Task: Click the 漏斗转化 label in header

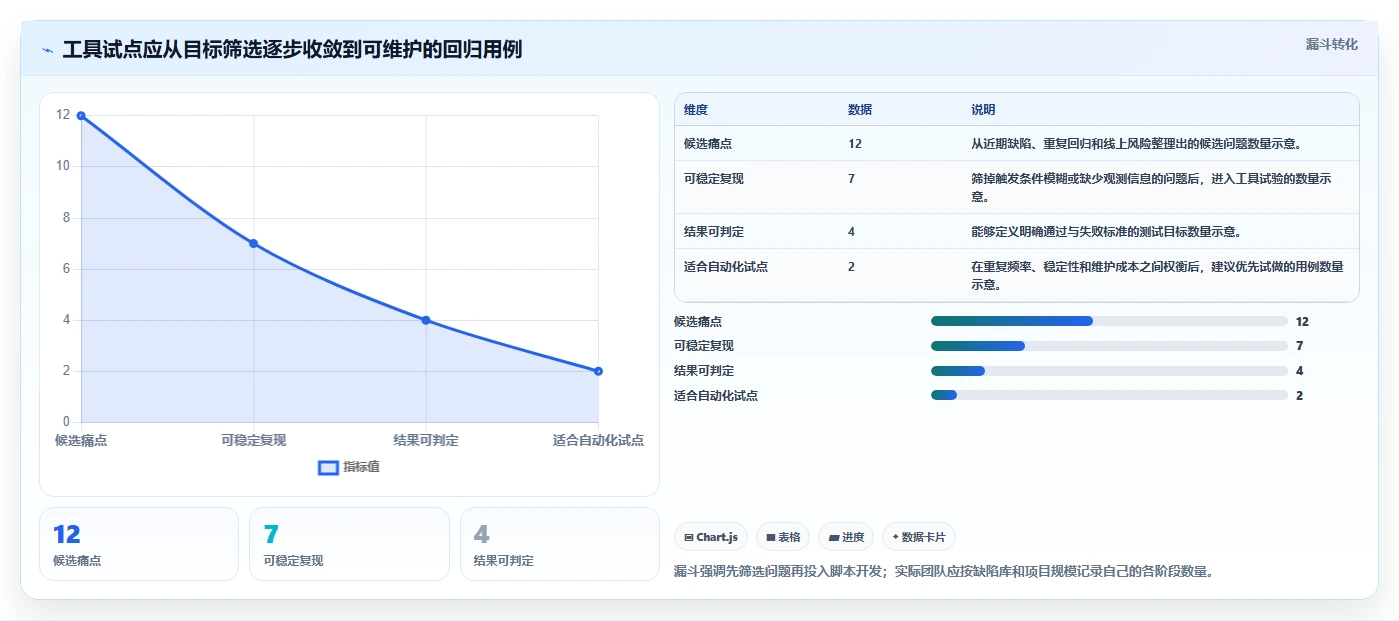Action: click(1332, 44)
